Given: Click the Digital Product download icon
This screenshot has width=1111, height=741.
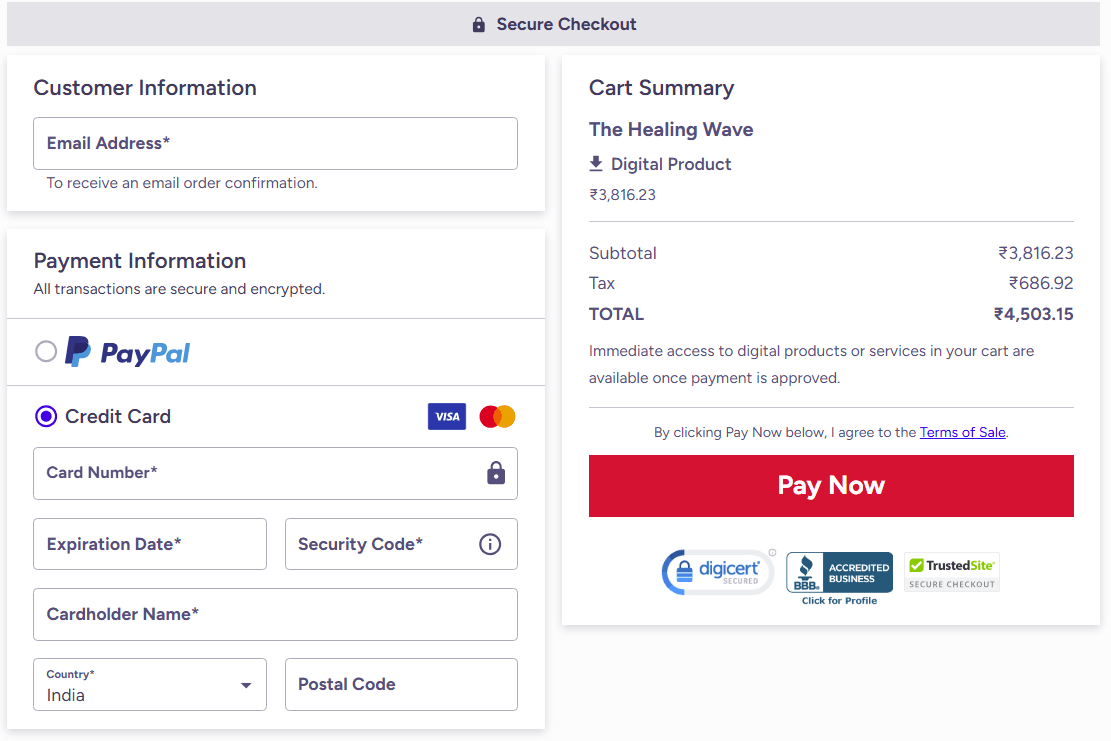Looking at the screenshot, I should (596, 163).
